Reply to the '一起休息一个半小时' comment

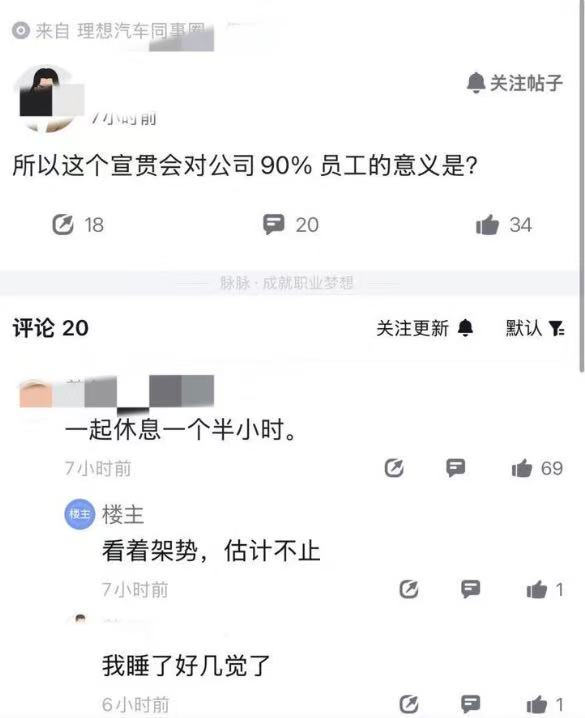[x=455, y=468]
